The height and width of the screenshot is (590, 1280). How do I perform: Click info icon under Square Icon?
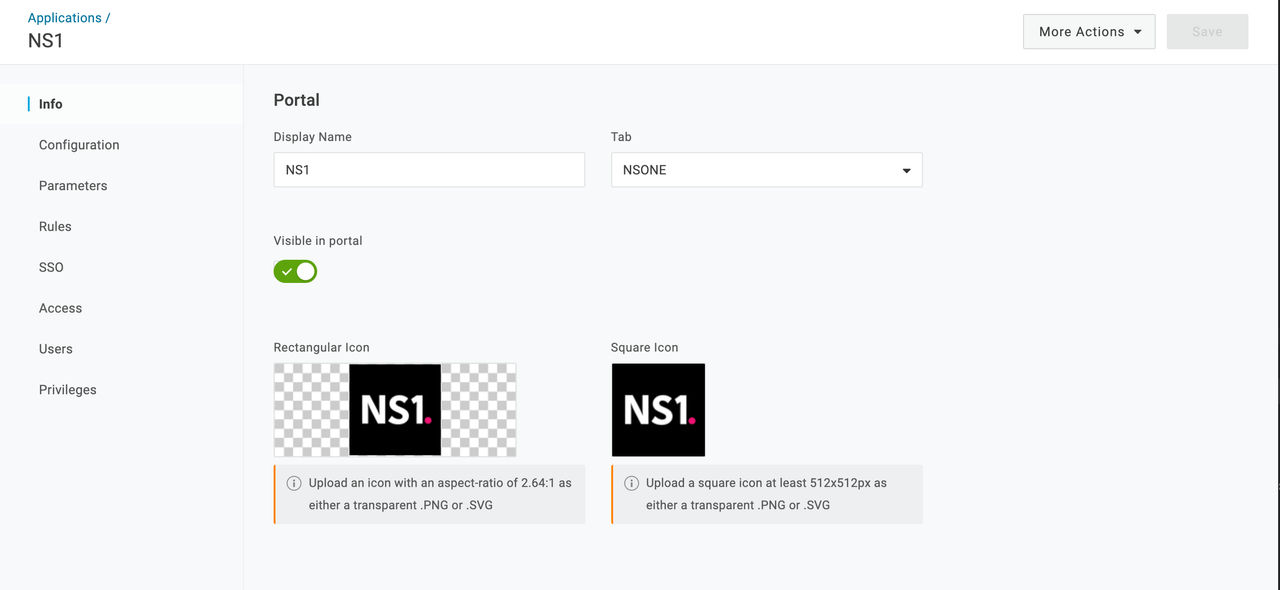coord(631,483)
